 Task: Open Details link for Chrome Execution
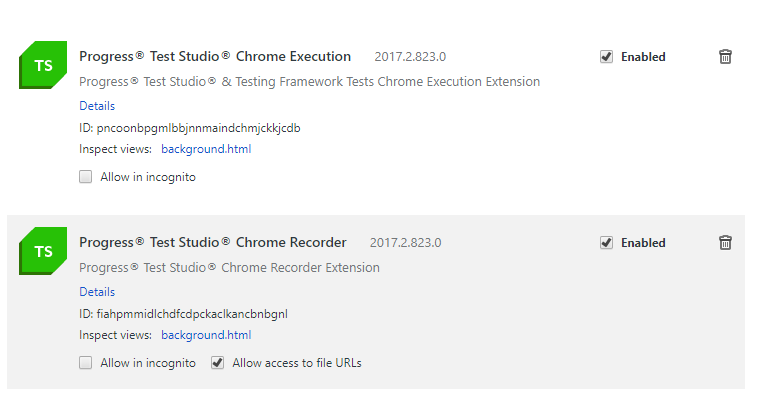tap(97, 106)
